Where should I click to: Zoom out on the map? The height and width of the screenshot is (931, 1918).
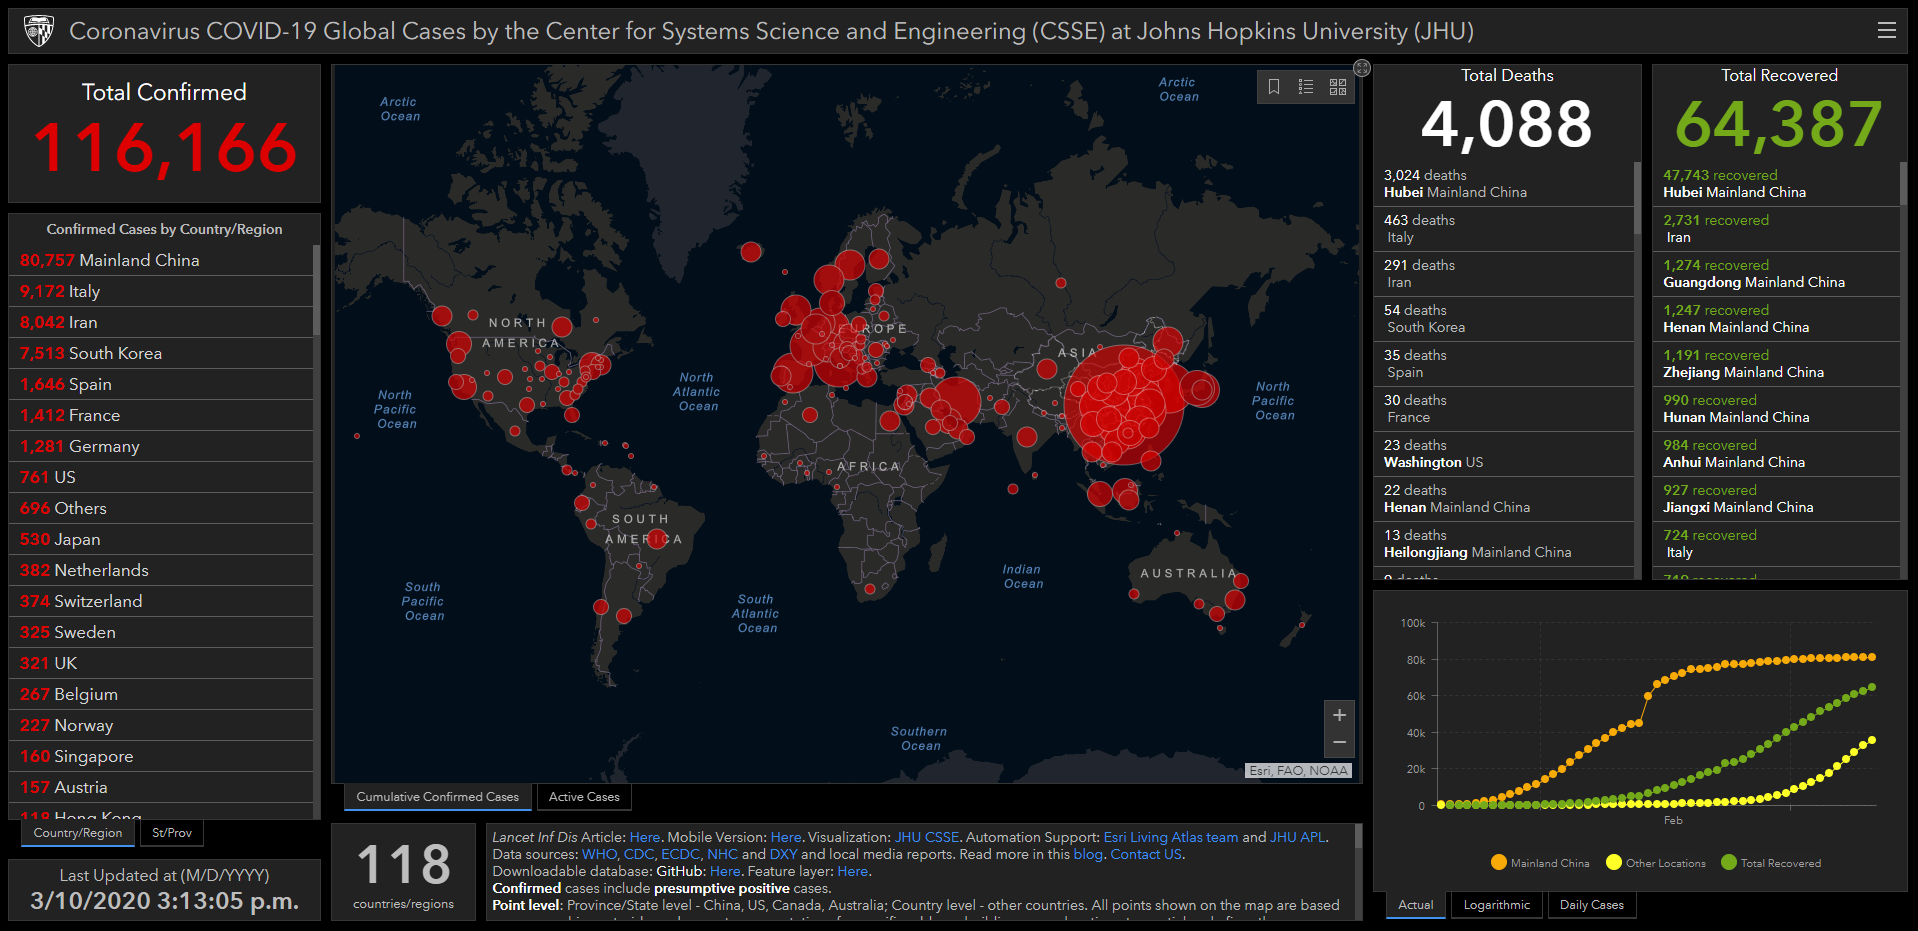click(x=1339, y=742)
